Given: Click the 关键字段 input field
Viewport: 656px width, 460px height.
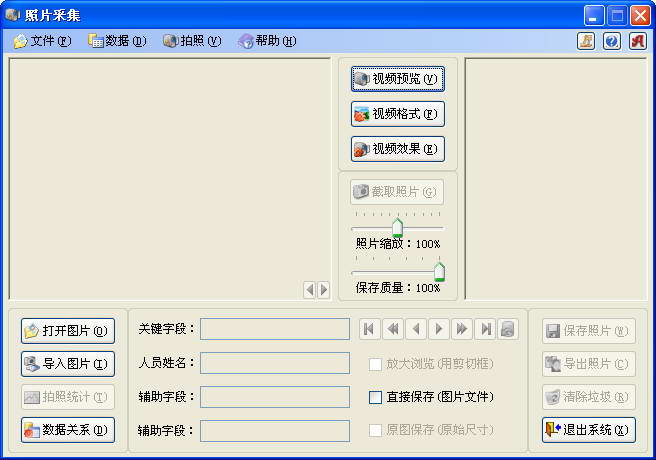Looking at the screenshot, I should click(x=275, y=329).
